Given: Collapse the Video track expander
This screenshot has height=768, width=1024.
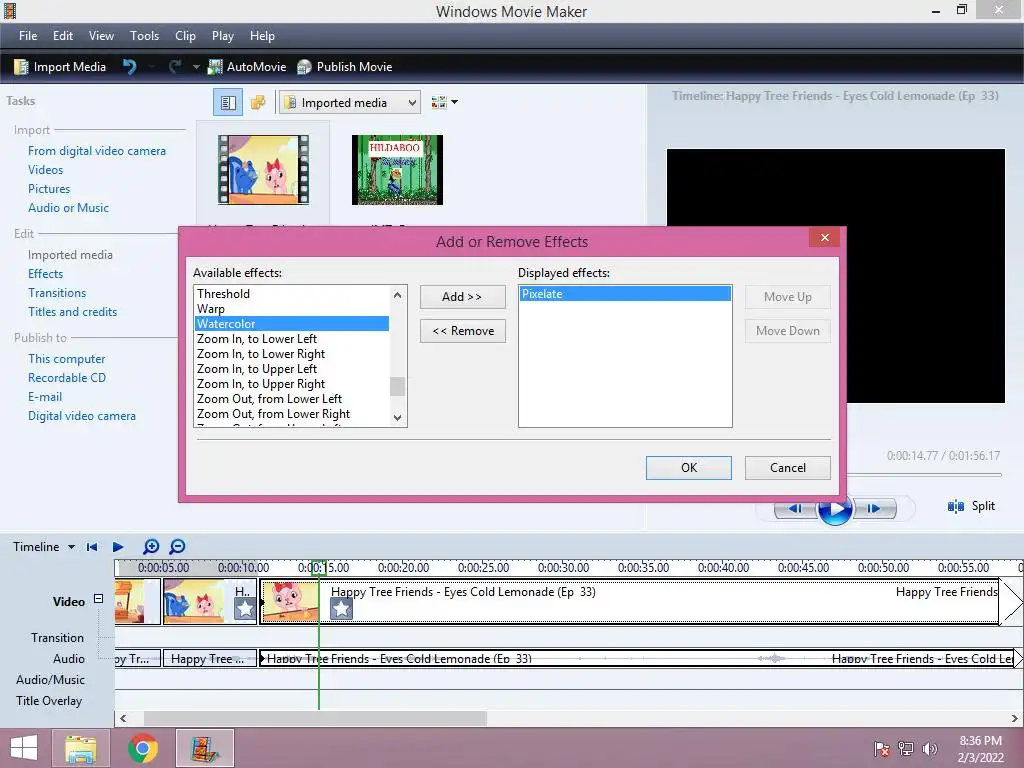Looking at the screenshot, I should (99, 598).
